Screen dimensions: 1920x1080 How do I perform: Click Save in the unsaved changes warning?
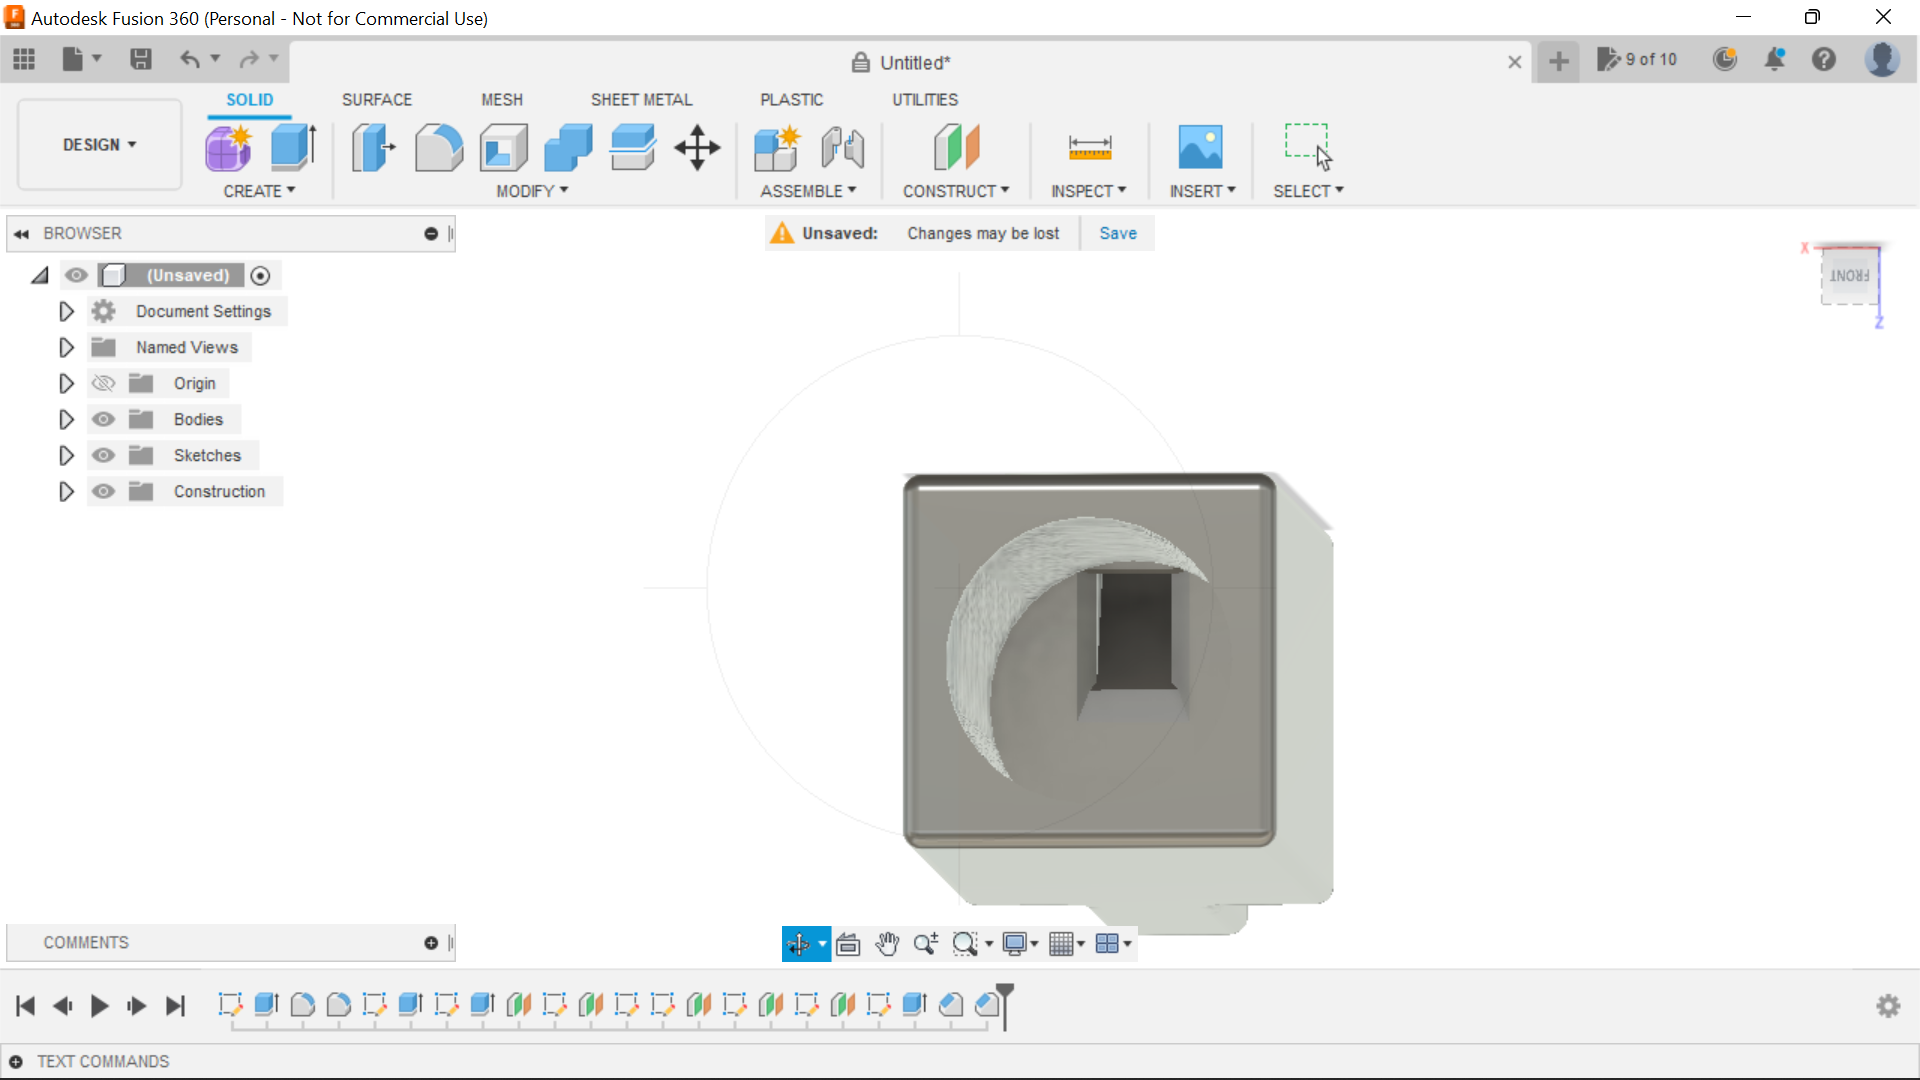click(1117, 232)
